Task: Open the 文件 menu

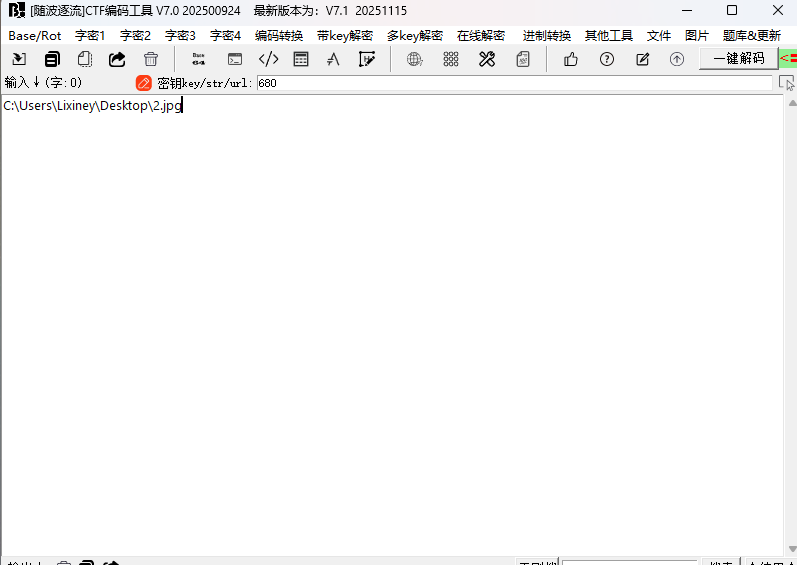Action: [x=659, y=36]
